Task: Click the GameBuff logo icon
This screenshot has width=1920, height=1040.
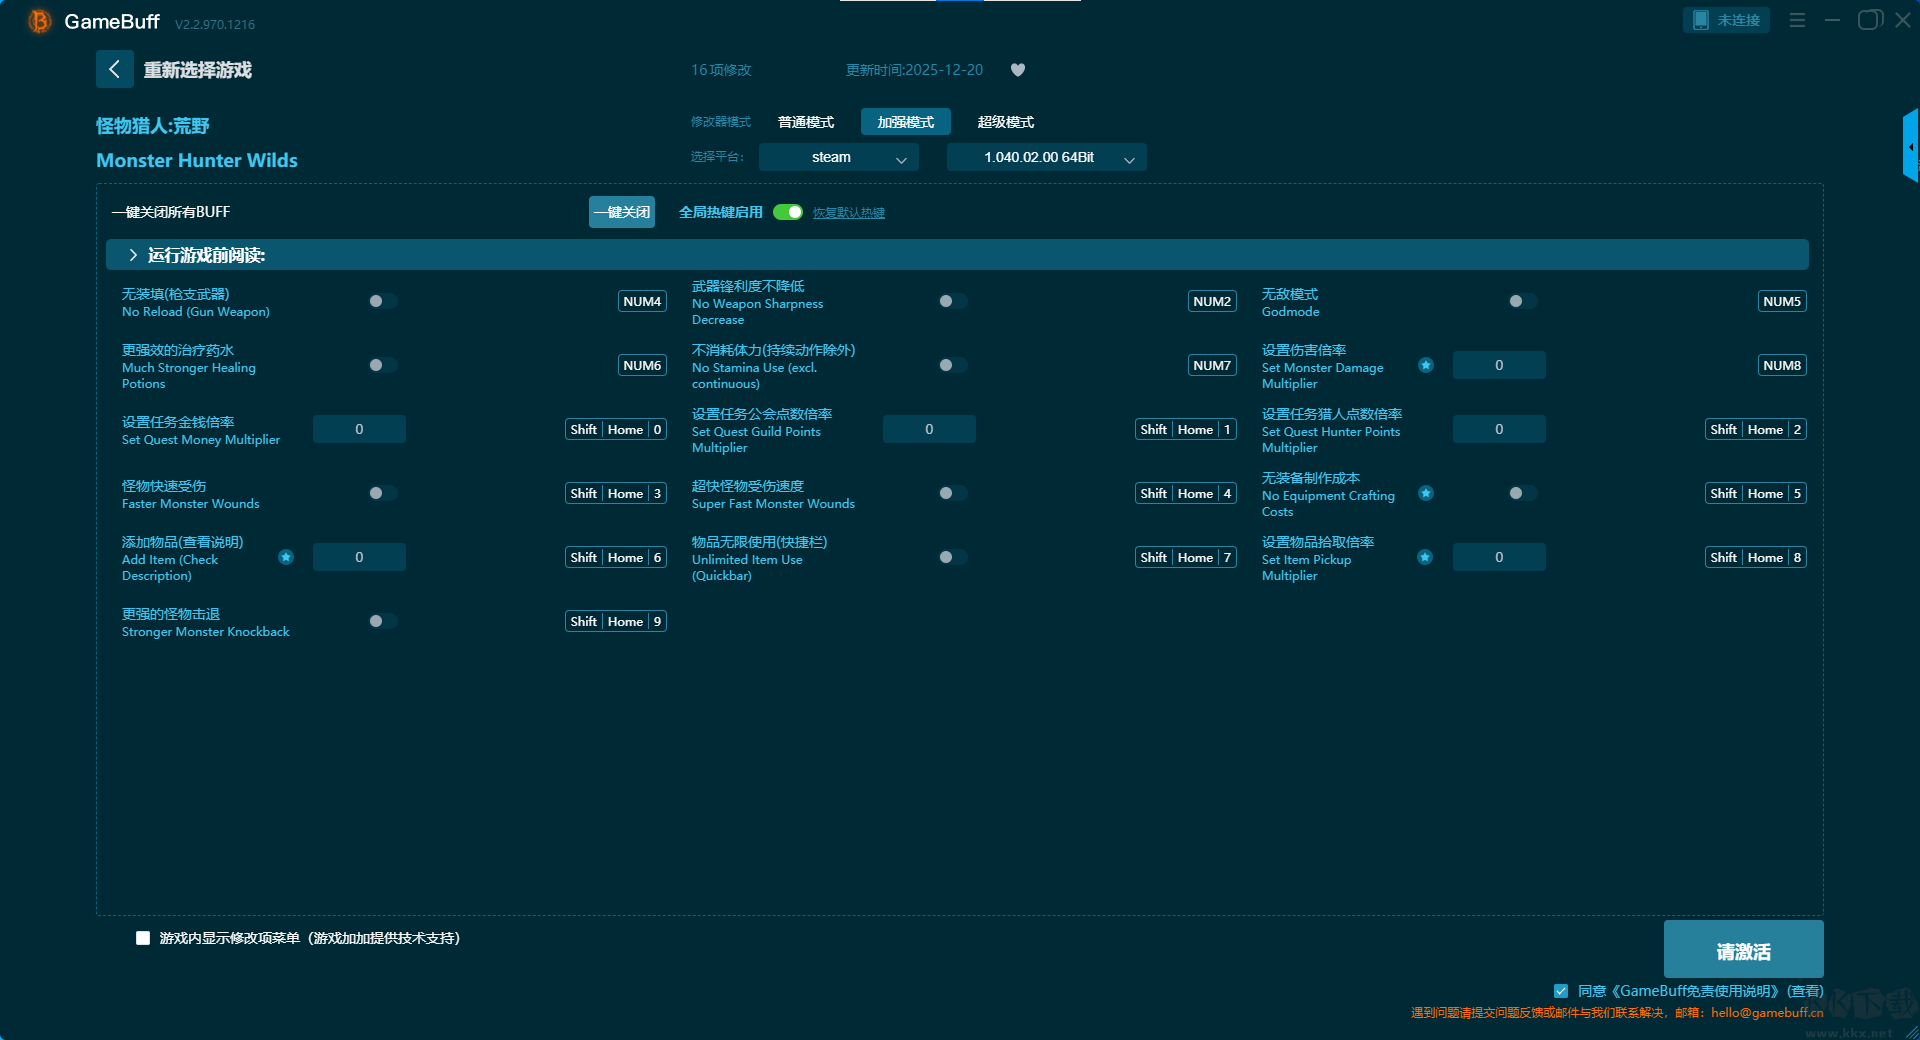Action: pyautogui.click(x=40, y=21)
